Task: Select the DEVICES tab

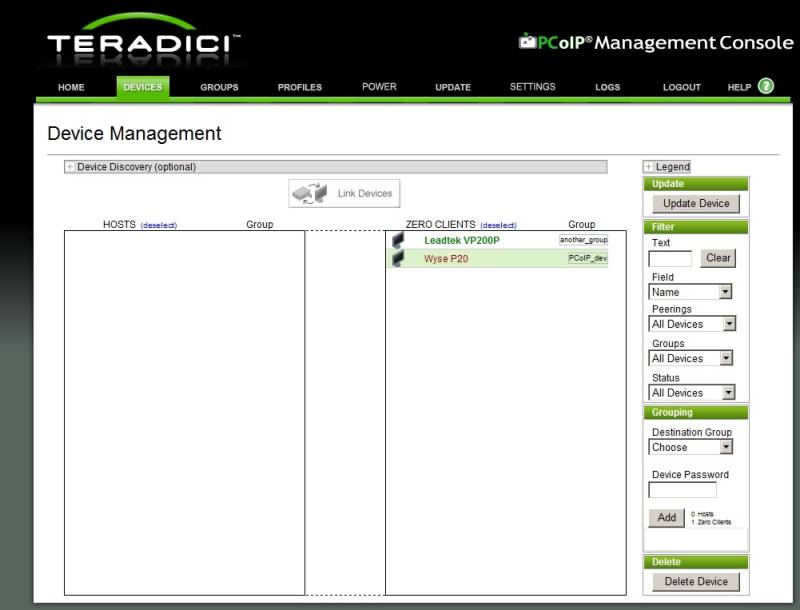Action: coord(143,87)
